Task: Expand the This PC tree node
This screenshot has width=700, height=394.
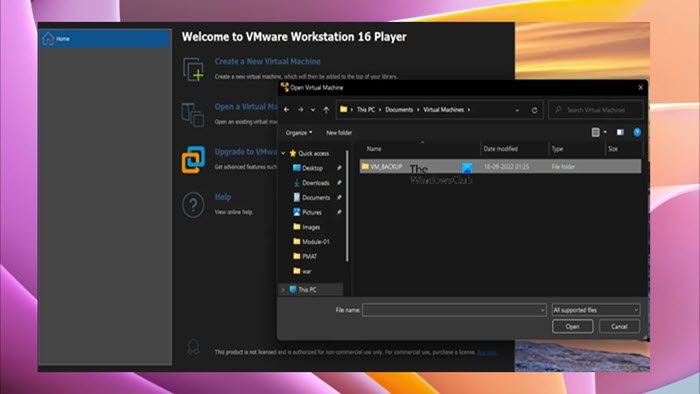Action: (x=283, y=290)
